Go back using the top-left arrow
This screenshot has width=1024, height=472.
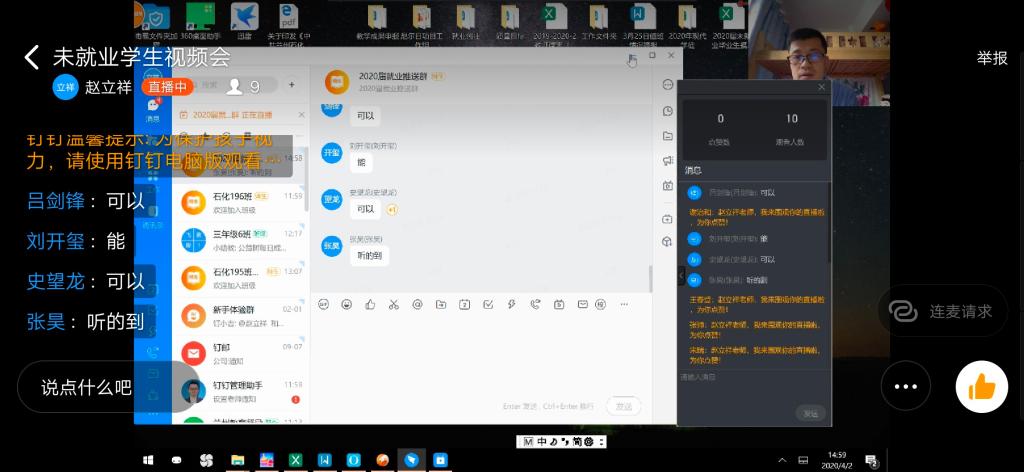(x=31, y=57)
